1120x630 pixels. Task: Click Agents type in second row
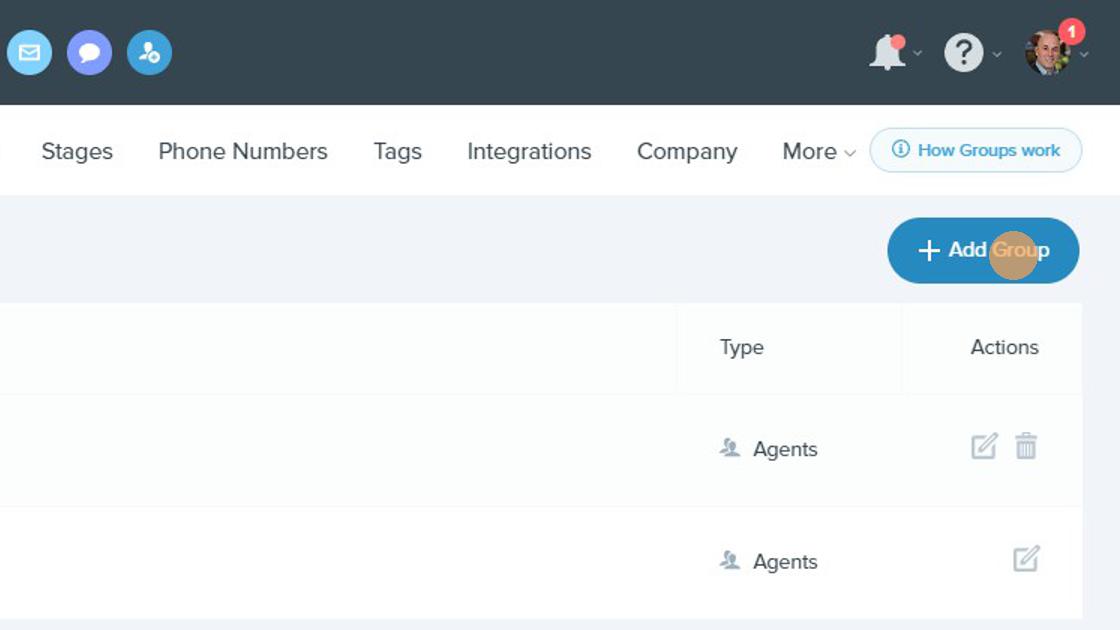click(x=768, y=561)
